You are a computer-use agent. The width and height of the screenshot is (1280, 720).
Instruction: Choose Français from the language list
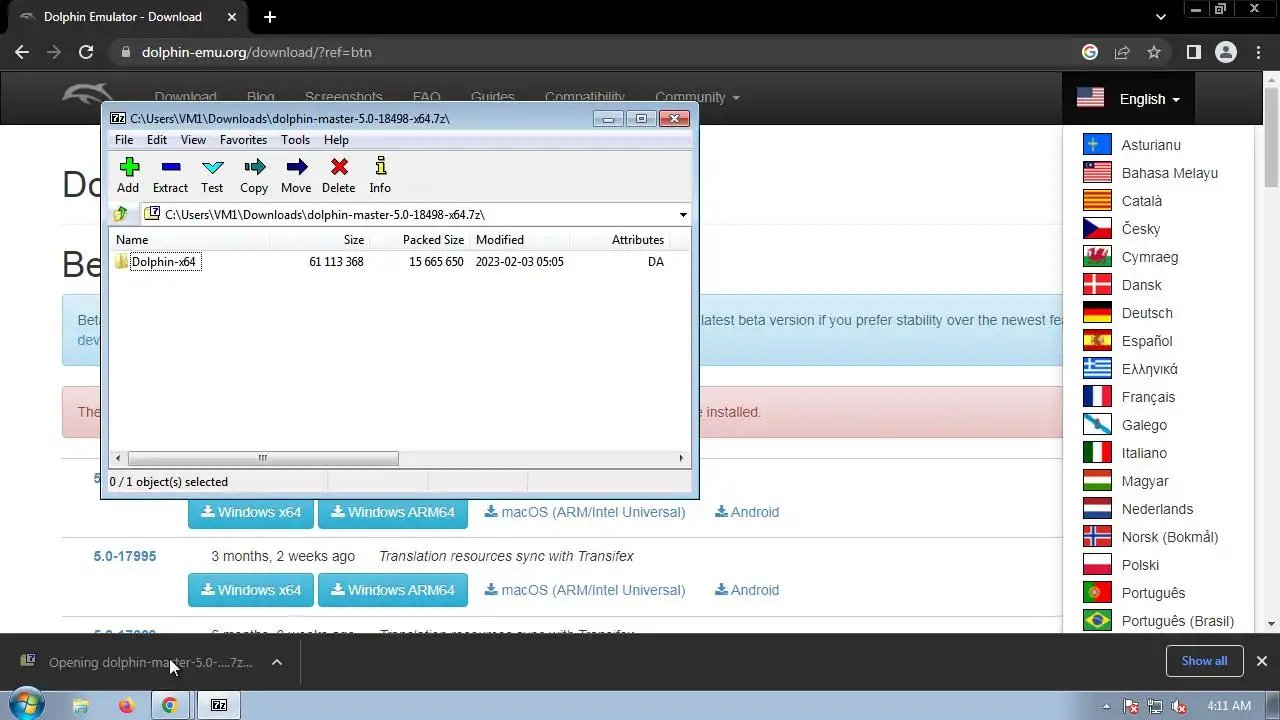pyautogui.click(x=1148, y=397)
